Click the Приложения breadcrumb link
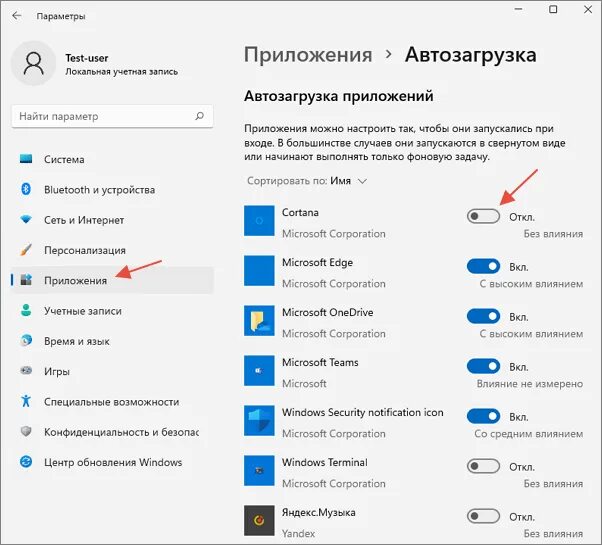The image size is (602, 545). pyautogui.click(x=308, y=55)
